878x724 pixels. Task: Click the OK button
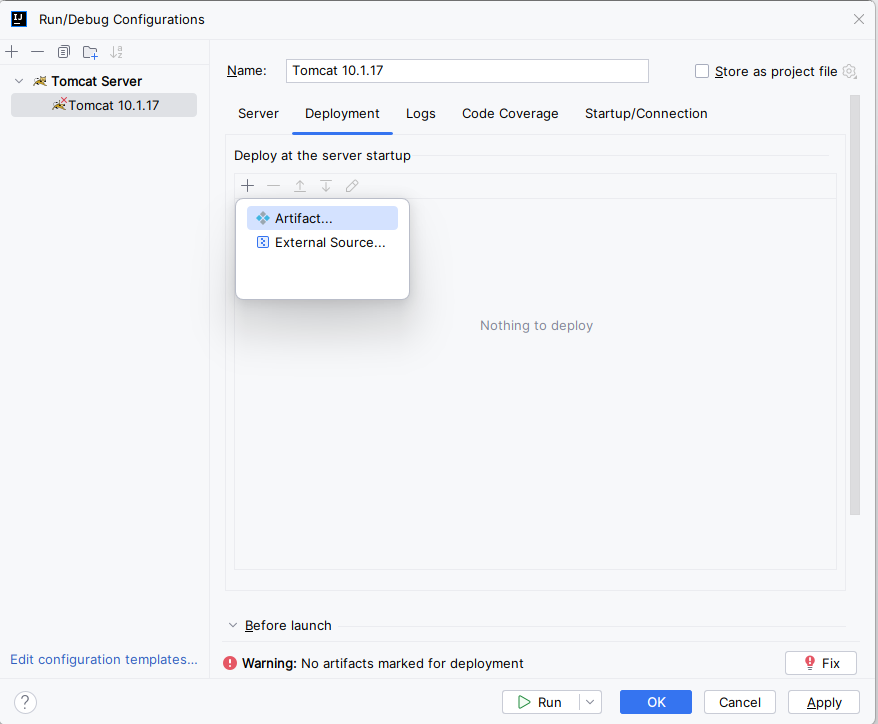[656, 702]
